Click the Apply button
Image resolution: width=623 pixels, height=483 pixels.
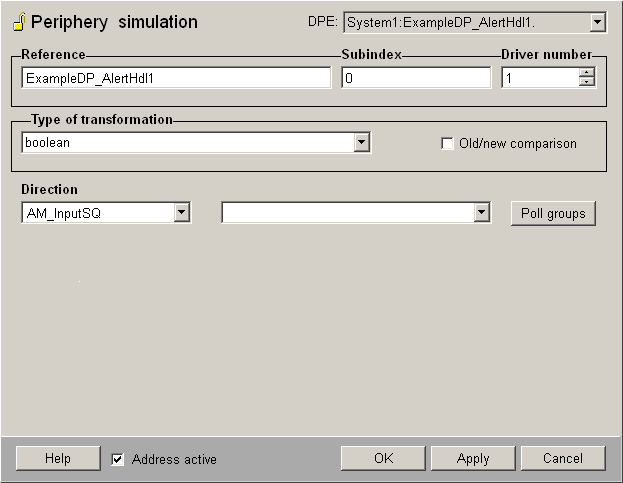click(472, 458)
